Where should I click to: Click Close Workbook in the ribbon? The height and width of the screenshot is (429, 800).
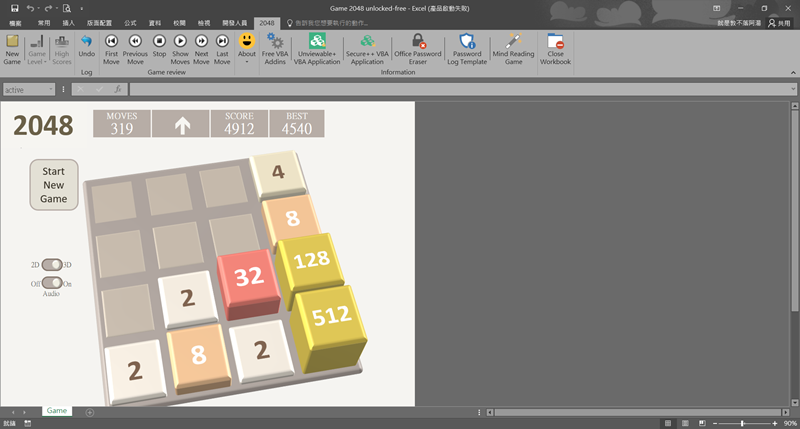click(555, 46)
